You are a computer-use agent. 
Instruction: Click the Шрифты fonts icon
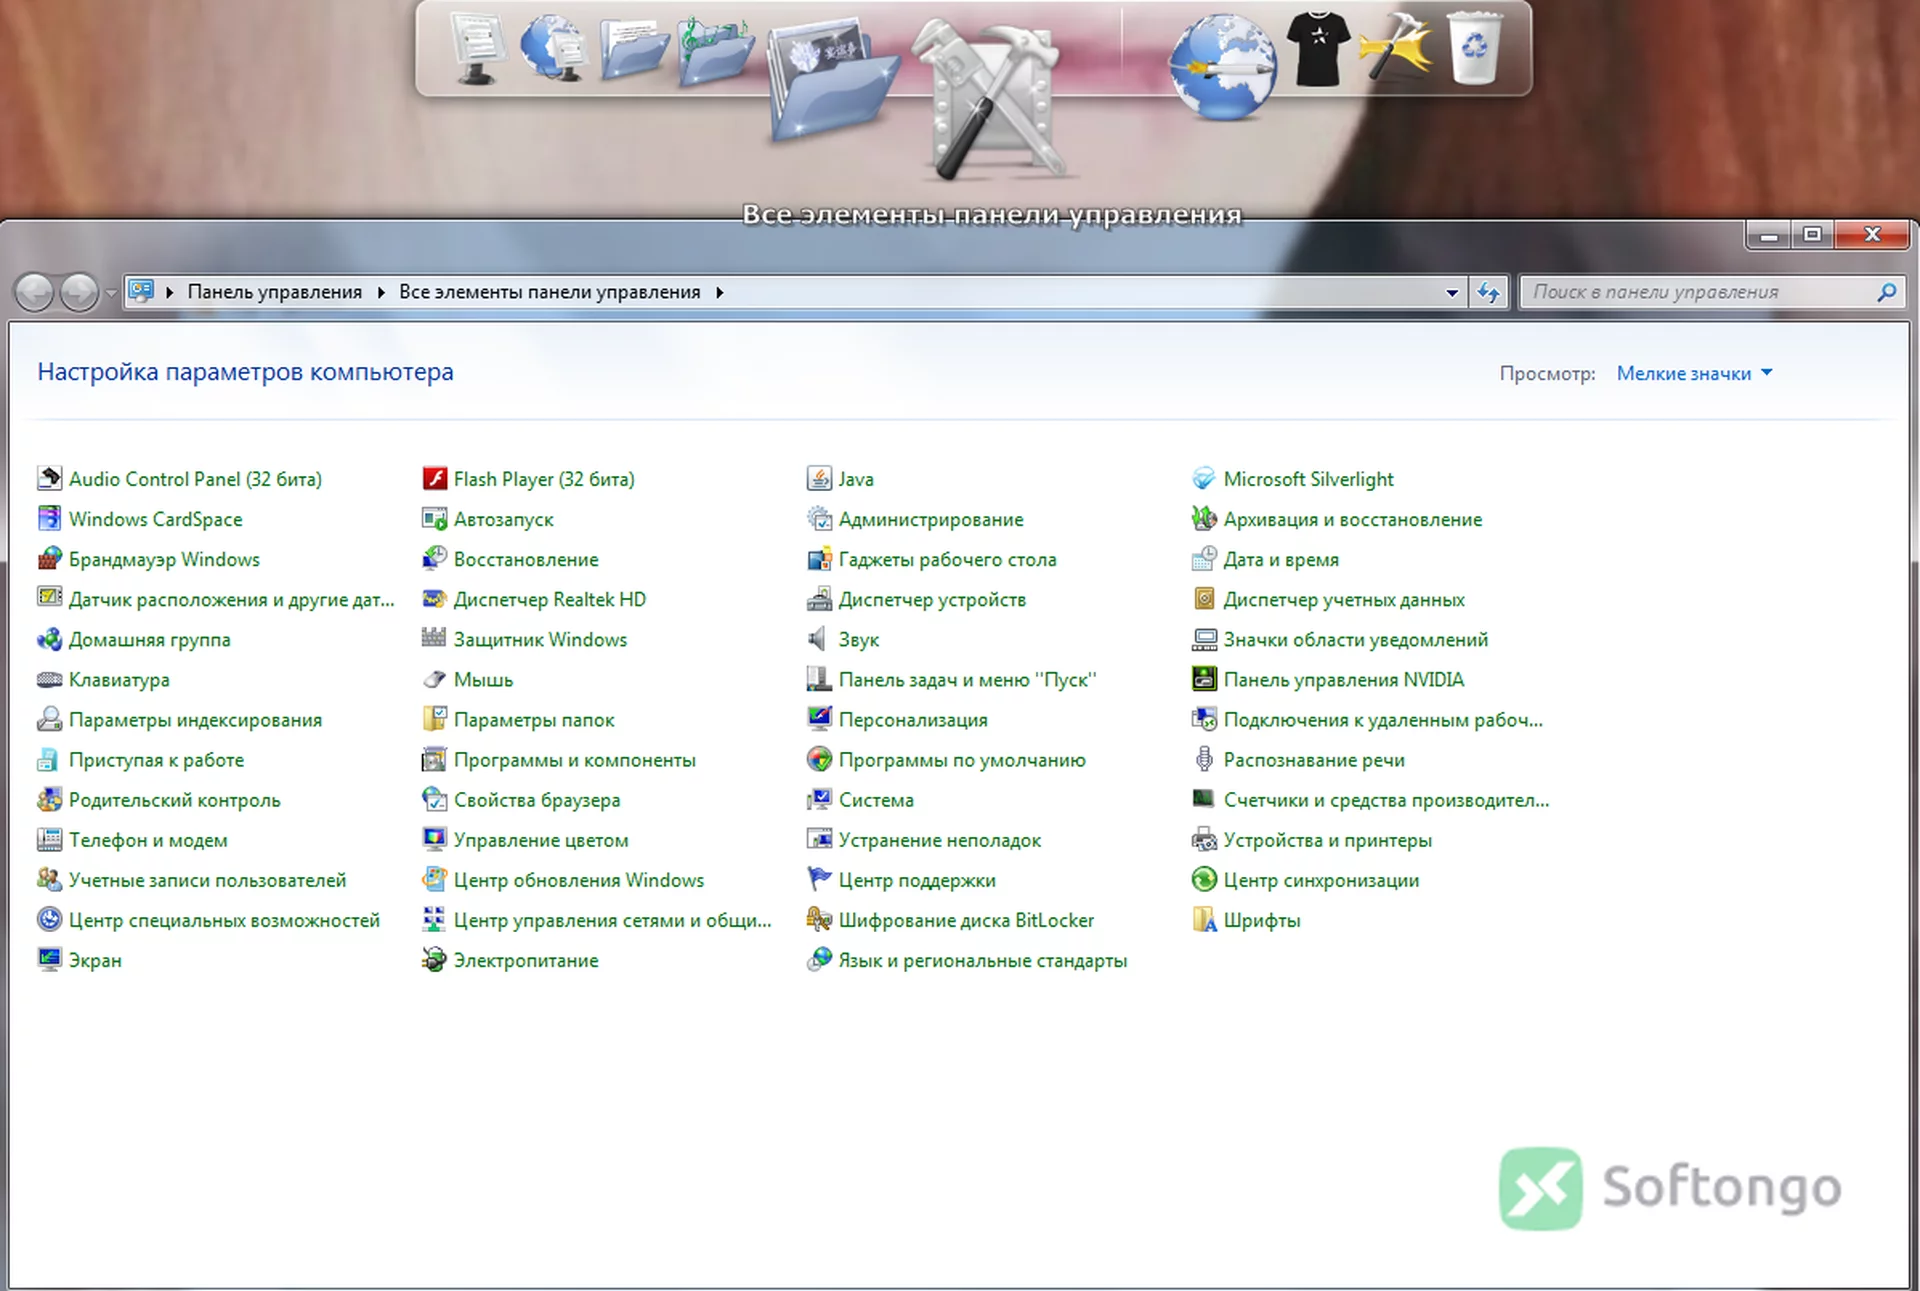(x=1204, y=920)
